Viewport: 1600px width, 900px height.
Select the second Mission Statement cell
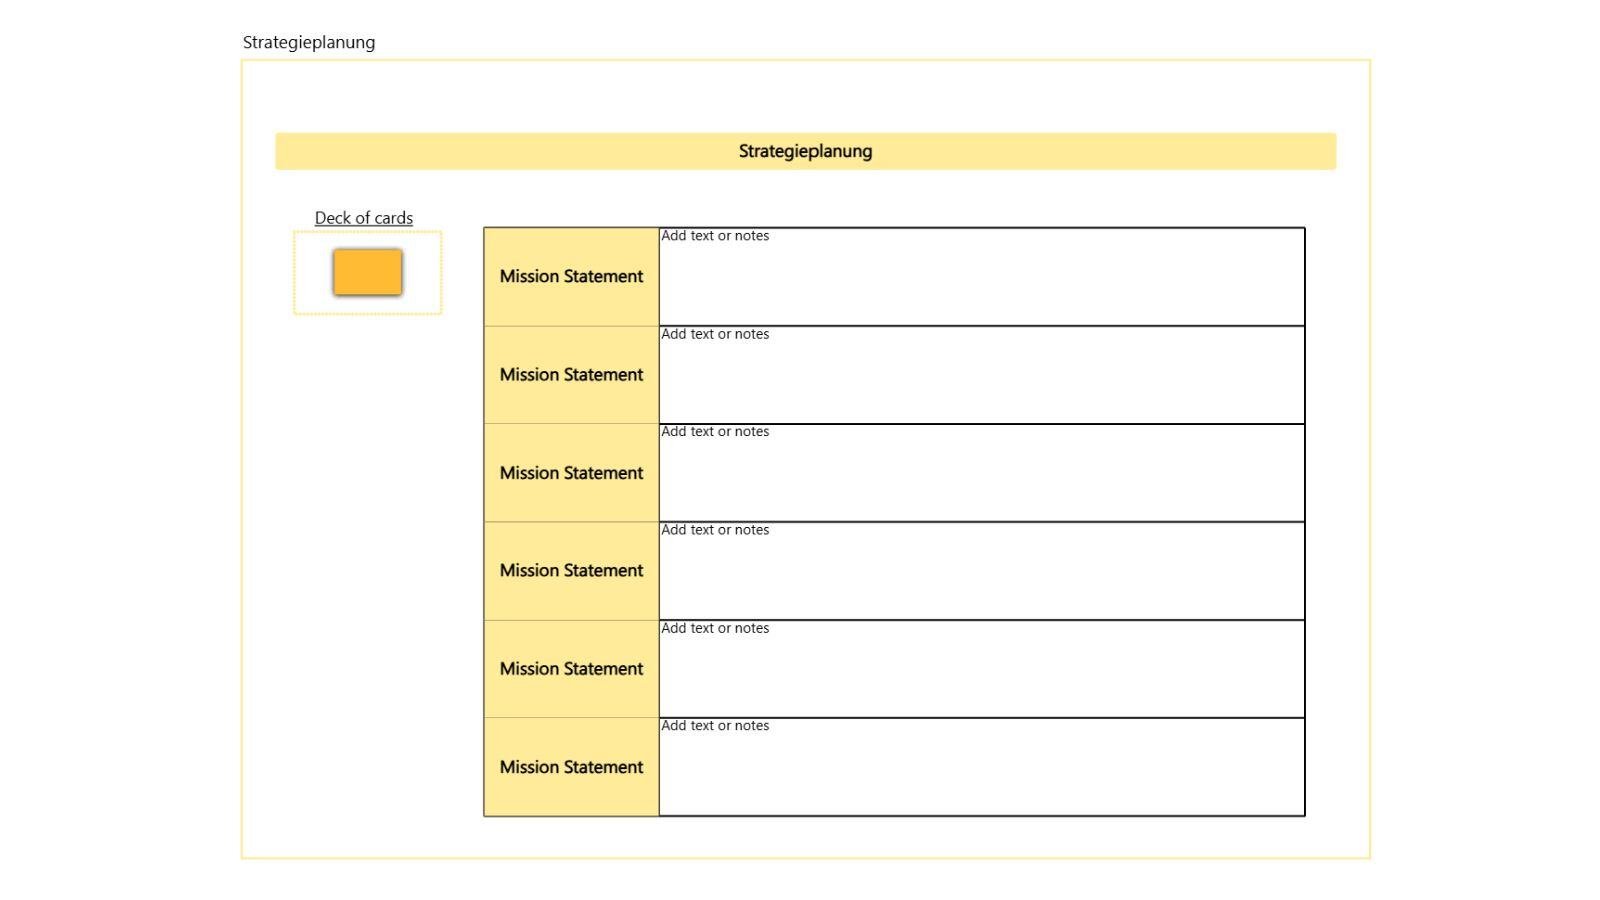[x=571, y=375]
